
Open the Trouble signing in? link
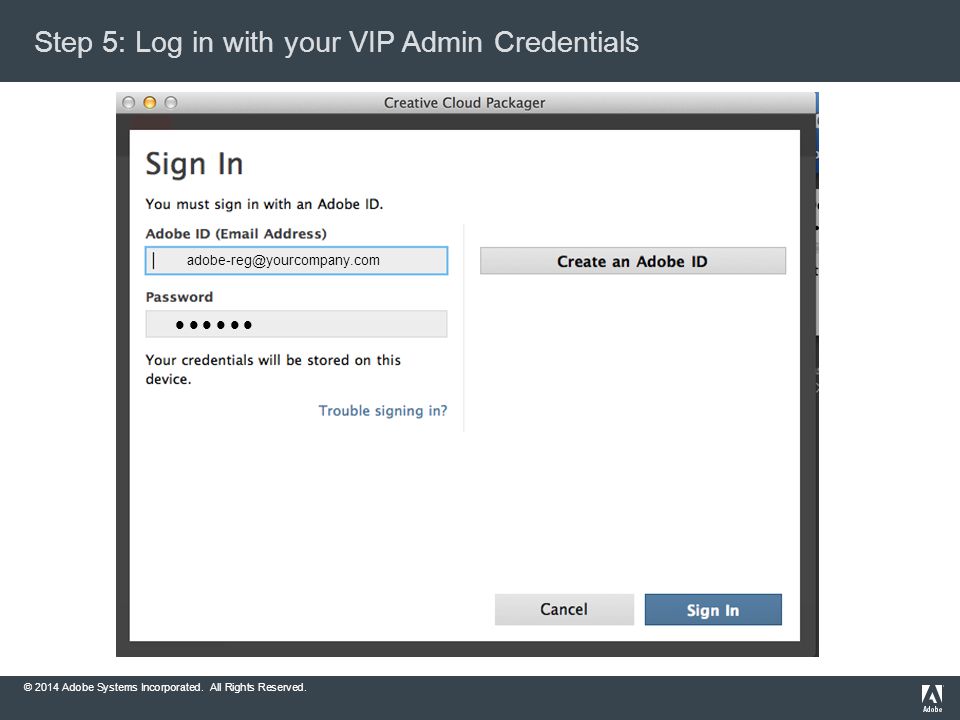click(x=383, y=410)
